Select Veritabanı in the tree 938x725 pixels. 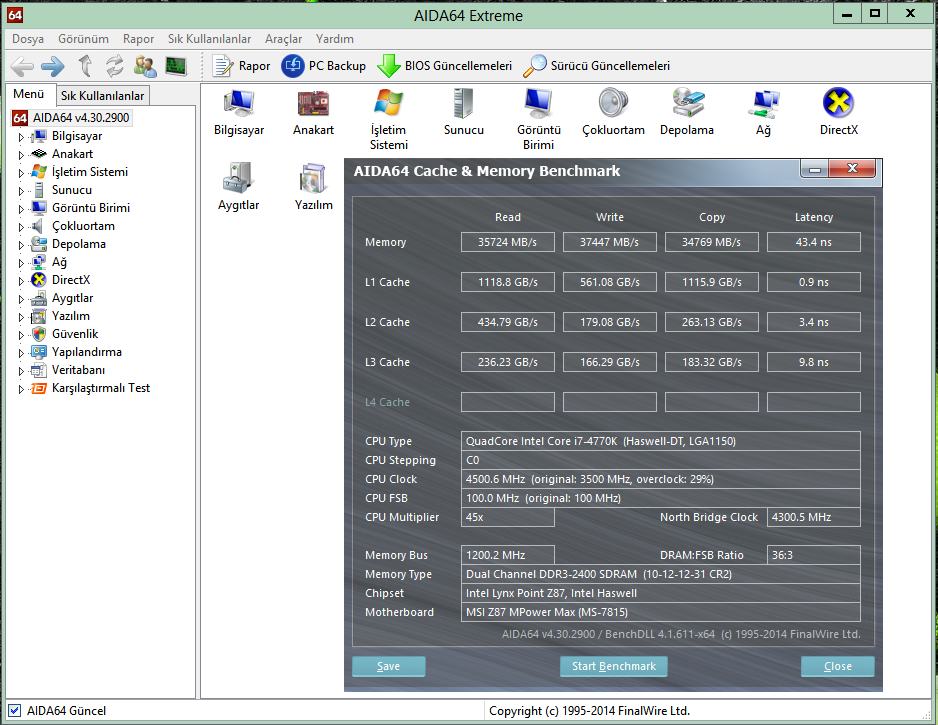[x=78, y=370]
